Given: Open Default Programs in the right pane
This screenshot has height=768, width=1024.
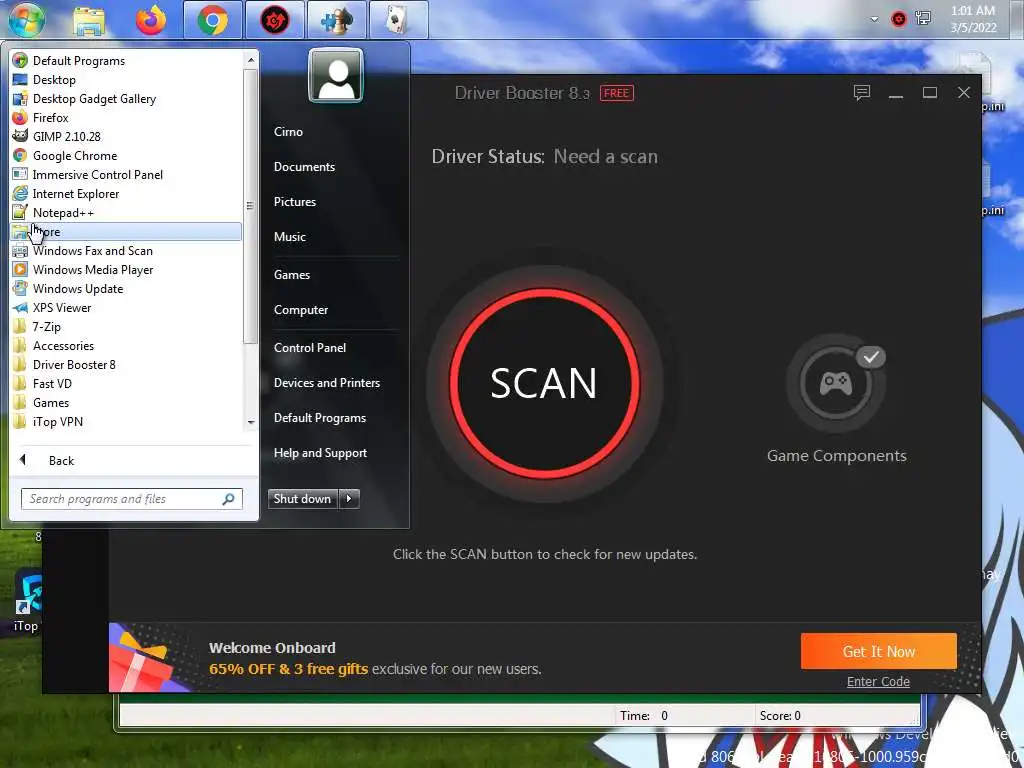Looking at the screenshot, I should (319, 418).
